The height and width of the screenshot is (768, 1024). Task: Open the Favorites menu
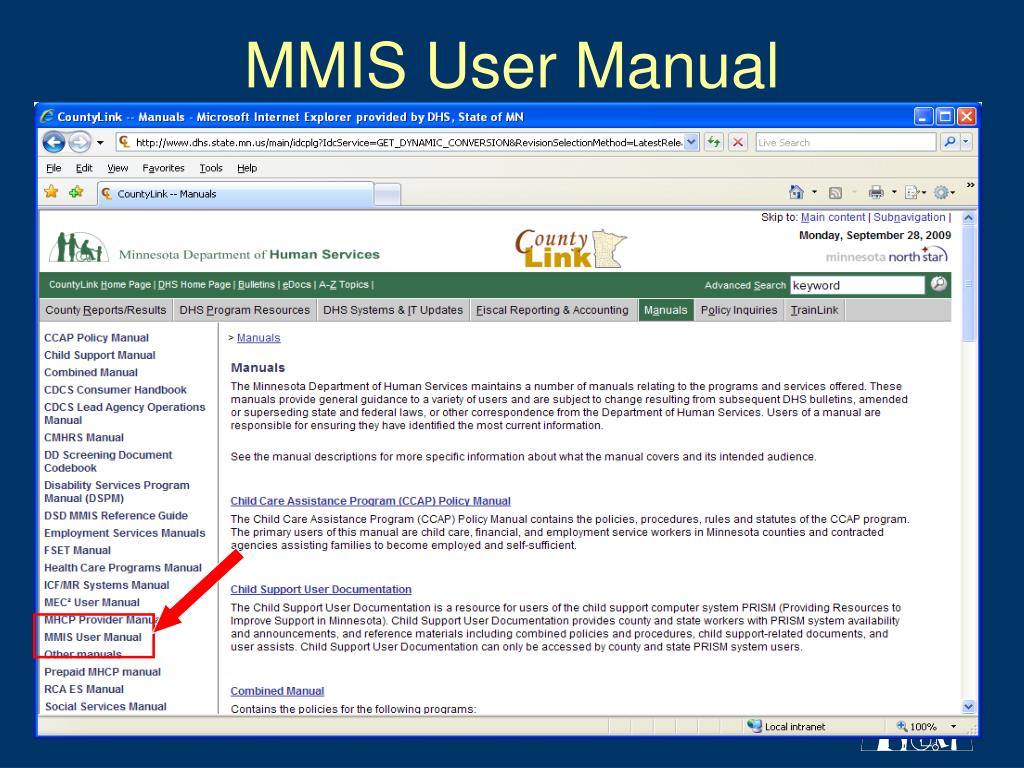coord(163,168)
